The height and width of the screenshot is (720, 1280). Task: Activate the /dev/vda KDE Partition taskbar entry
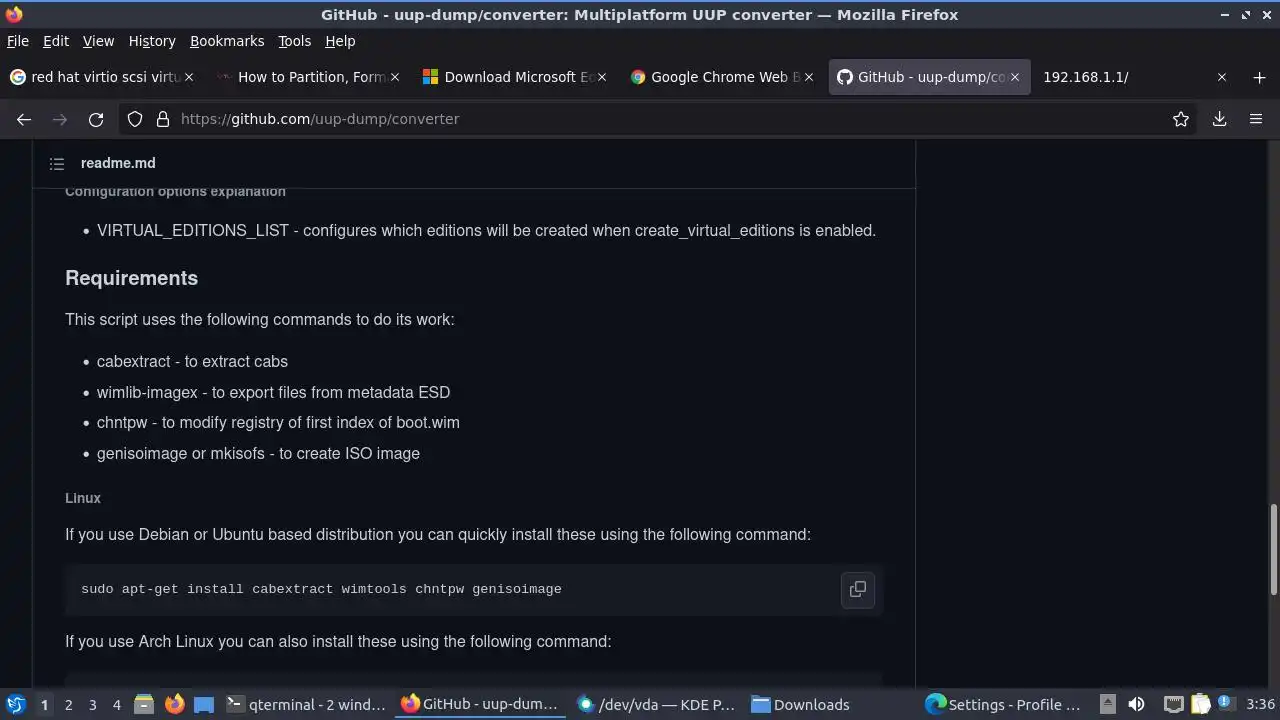[x=656, y=704]
